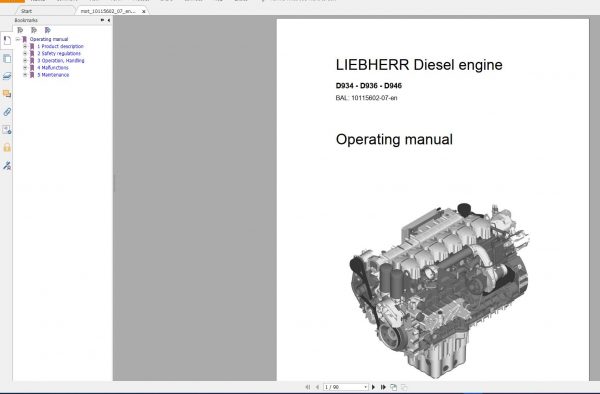Jump to 1 Product description bookmark

click(x=60, y=46)
